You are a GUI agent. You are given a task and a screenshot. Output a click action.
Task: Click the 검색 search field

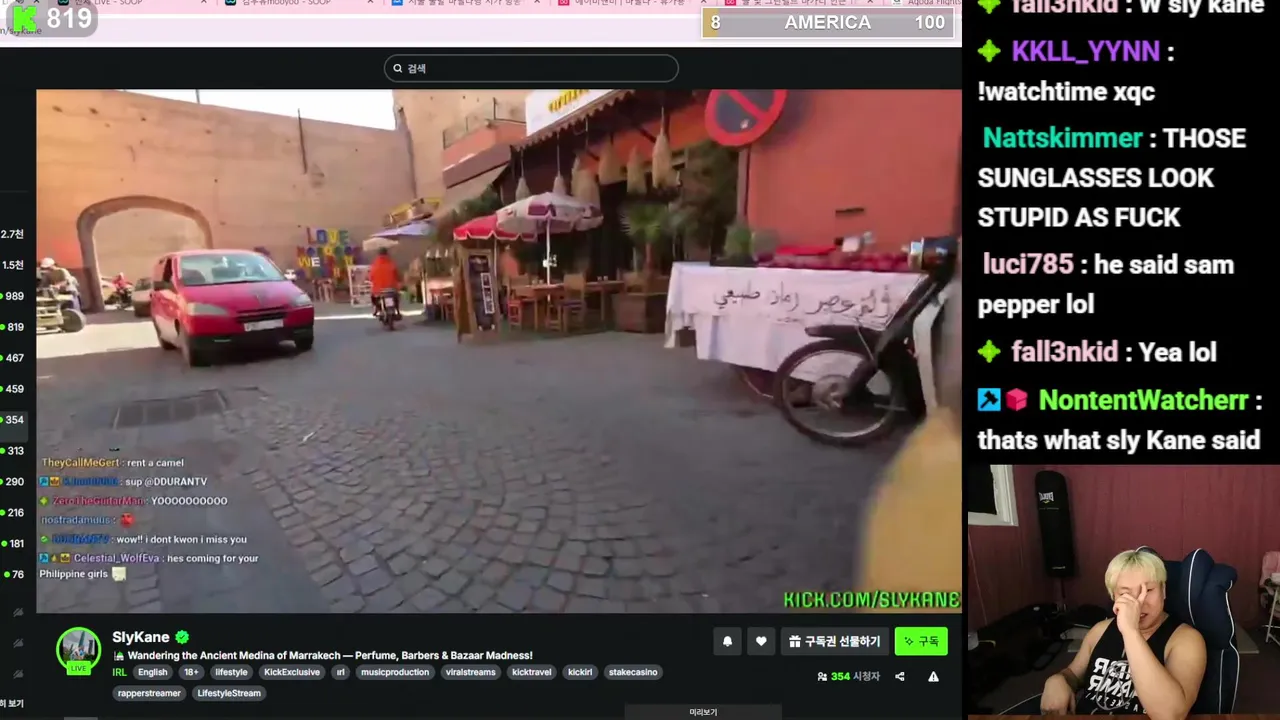pyautogui.click(x=531, y=68)
